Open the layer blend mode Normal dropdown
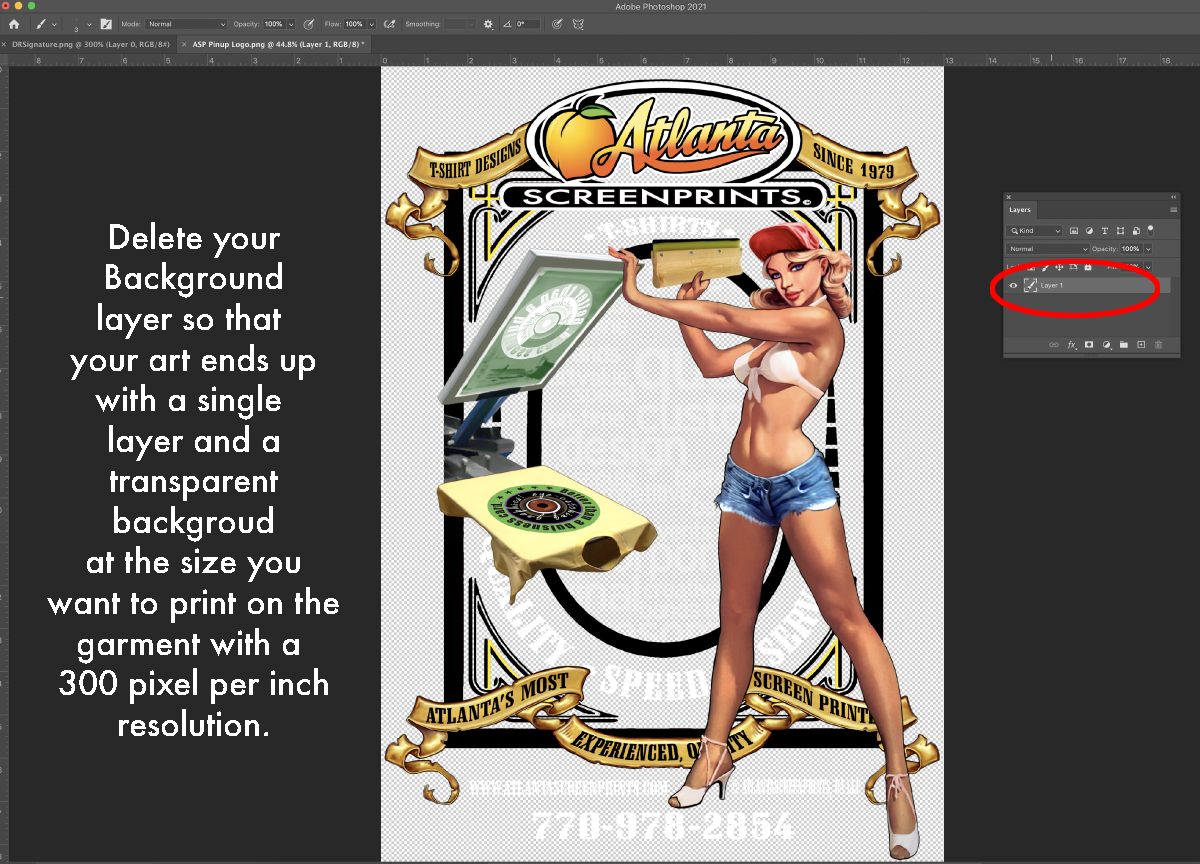Viewport: 1200px width, 864px height. (x=1048, y=249)
